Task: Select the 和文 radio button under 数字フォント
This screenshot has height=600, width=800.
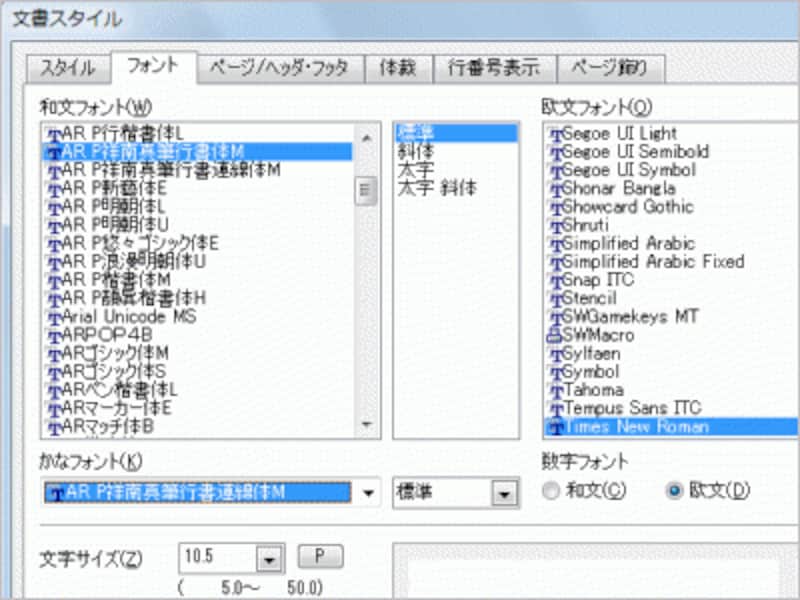Action: [x=551, y=489]
